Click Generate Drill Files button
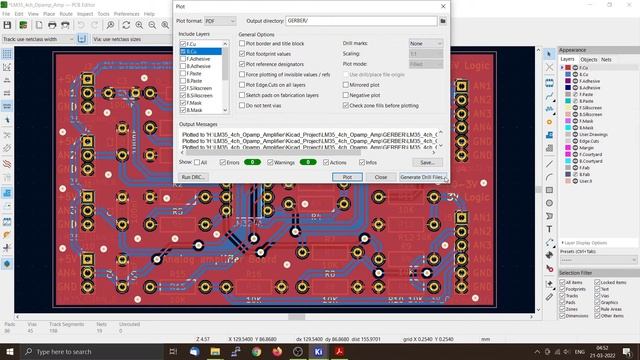 click(x=422, y=177)
